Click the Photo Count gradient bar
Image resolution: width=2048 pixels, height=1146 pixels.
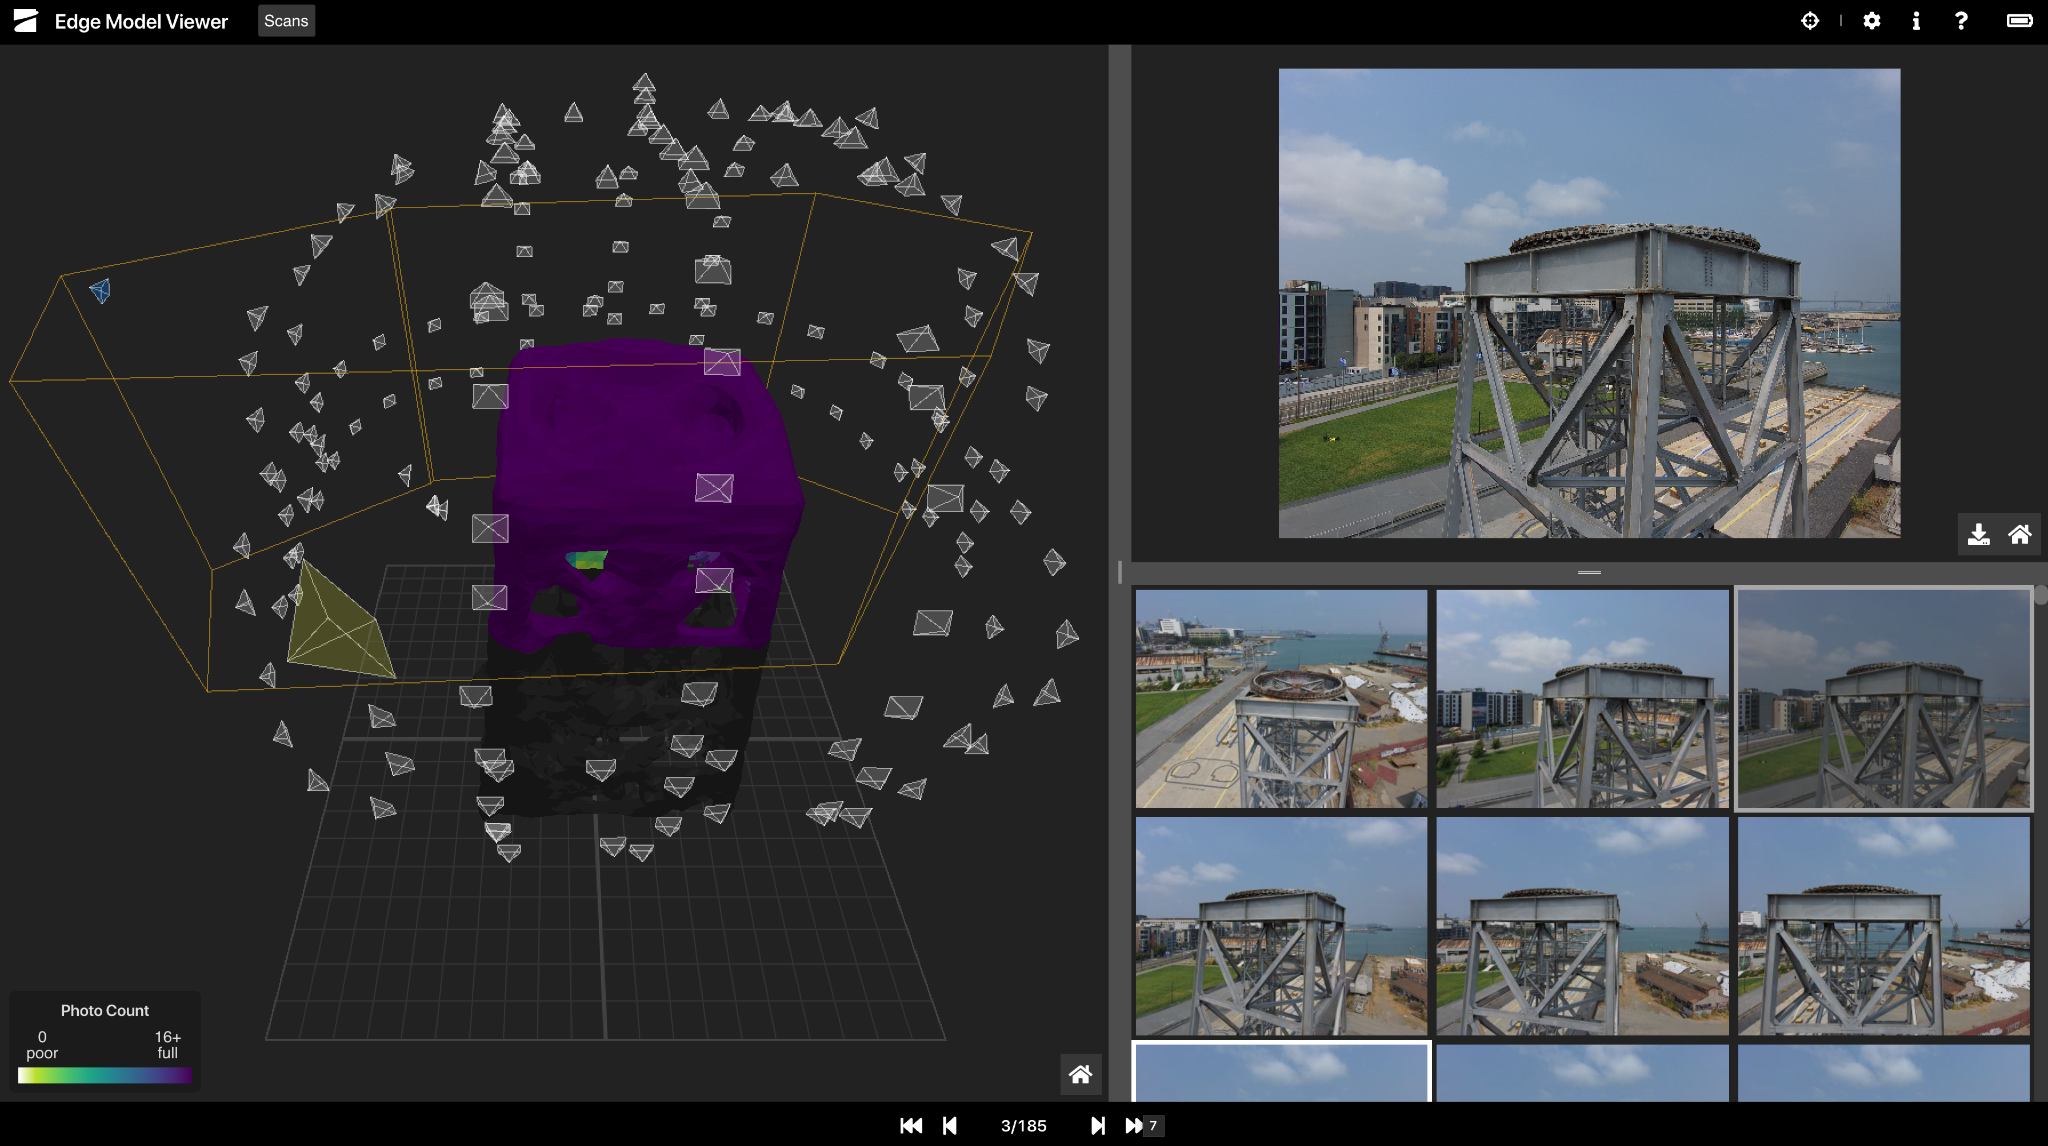click(104, 1075)
